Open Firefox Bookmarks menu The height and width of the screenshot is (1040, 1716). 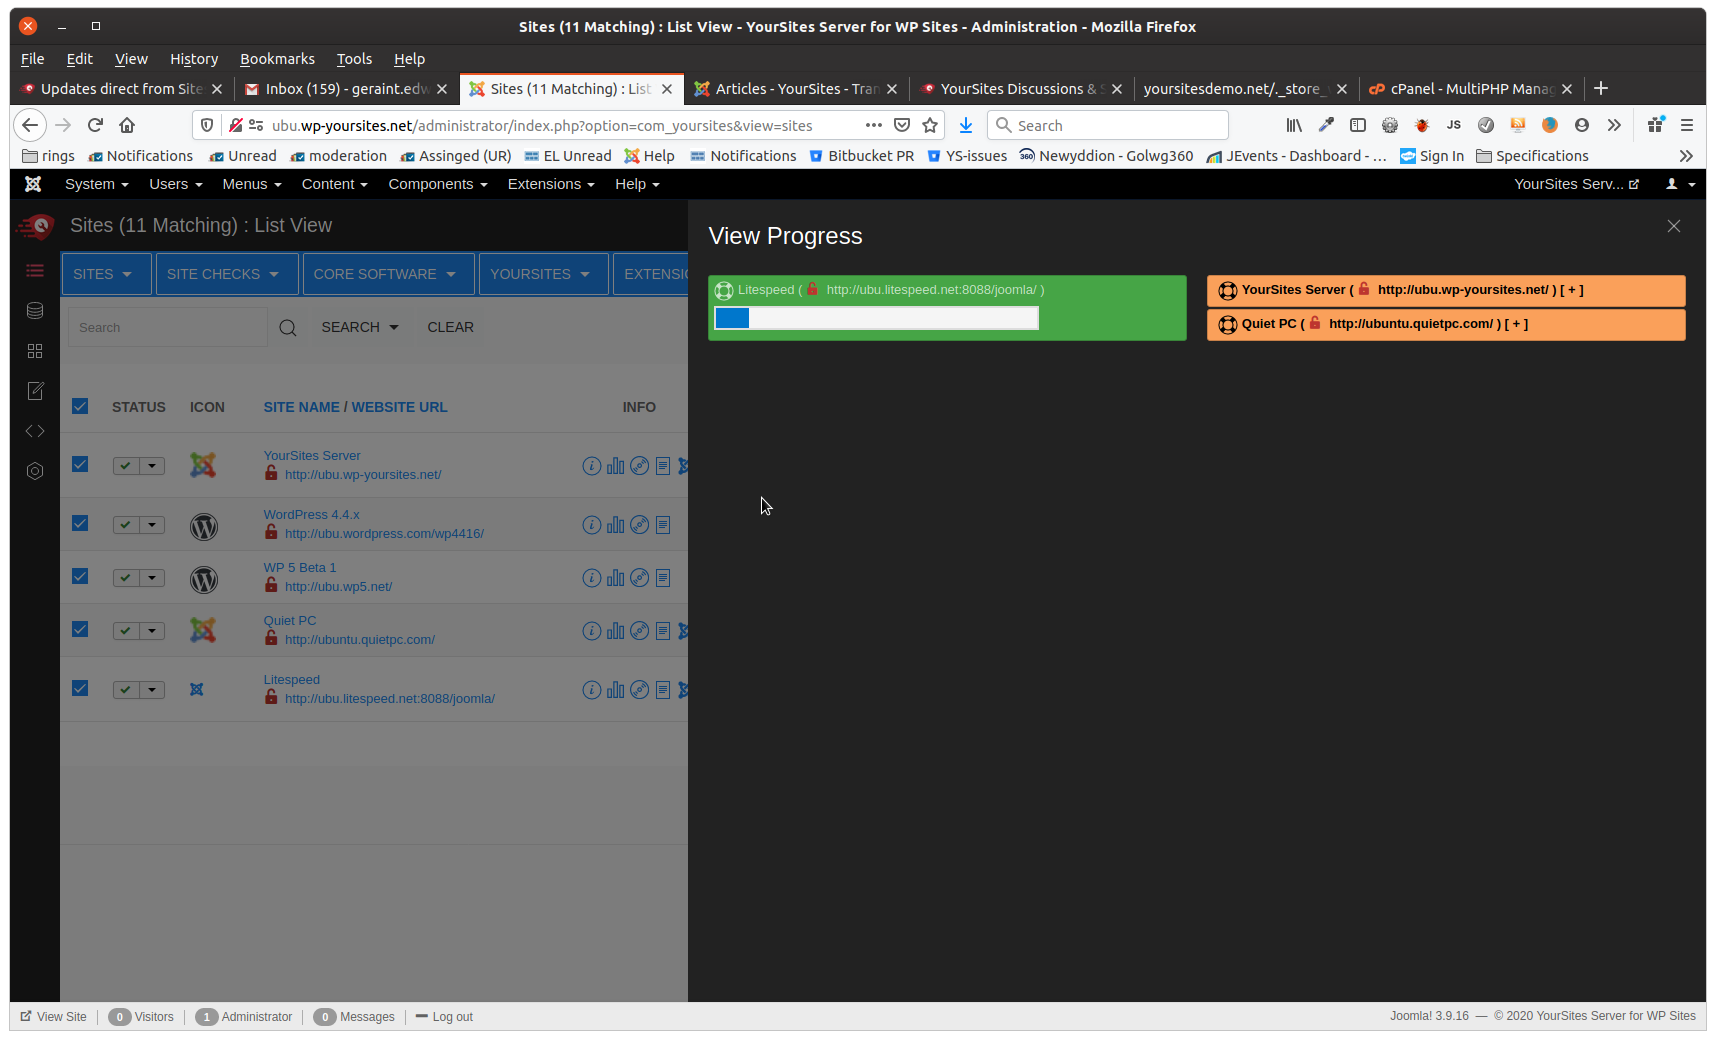coord(277,59)
